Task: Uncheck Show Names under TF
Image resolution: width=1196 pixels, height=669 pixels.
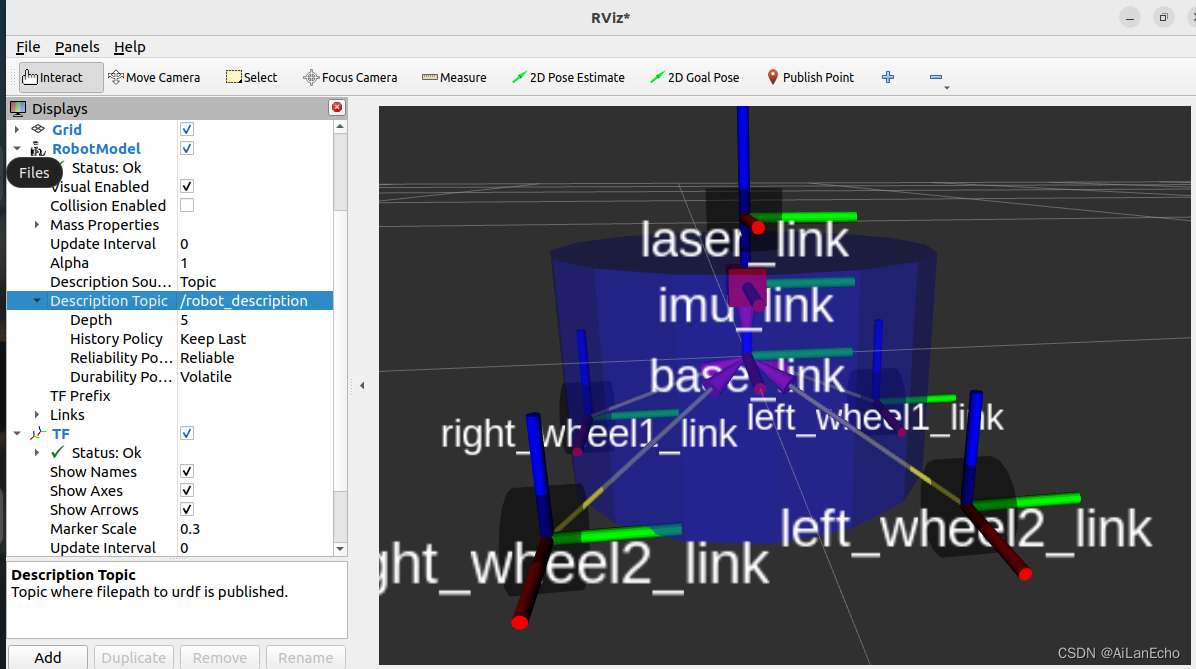Action: coord(187,471)
